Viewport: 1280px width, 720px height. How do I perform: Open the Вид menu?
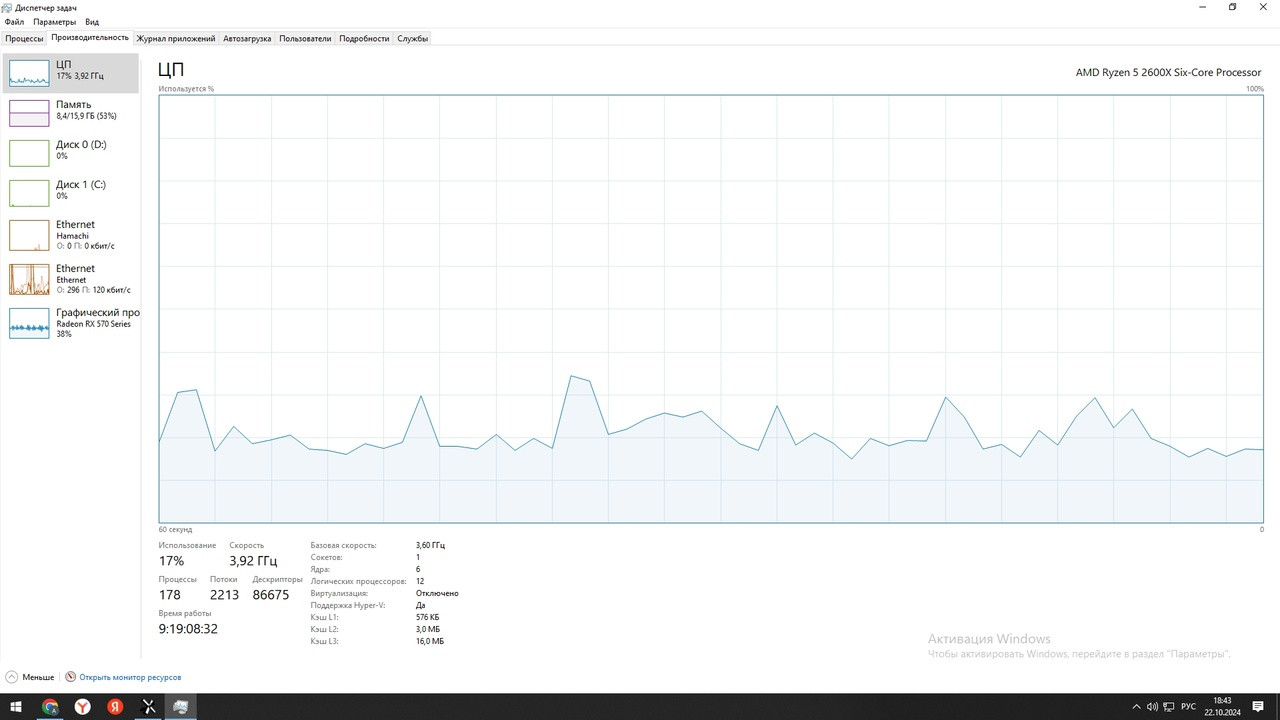pos(92,21)
